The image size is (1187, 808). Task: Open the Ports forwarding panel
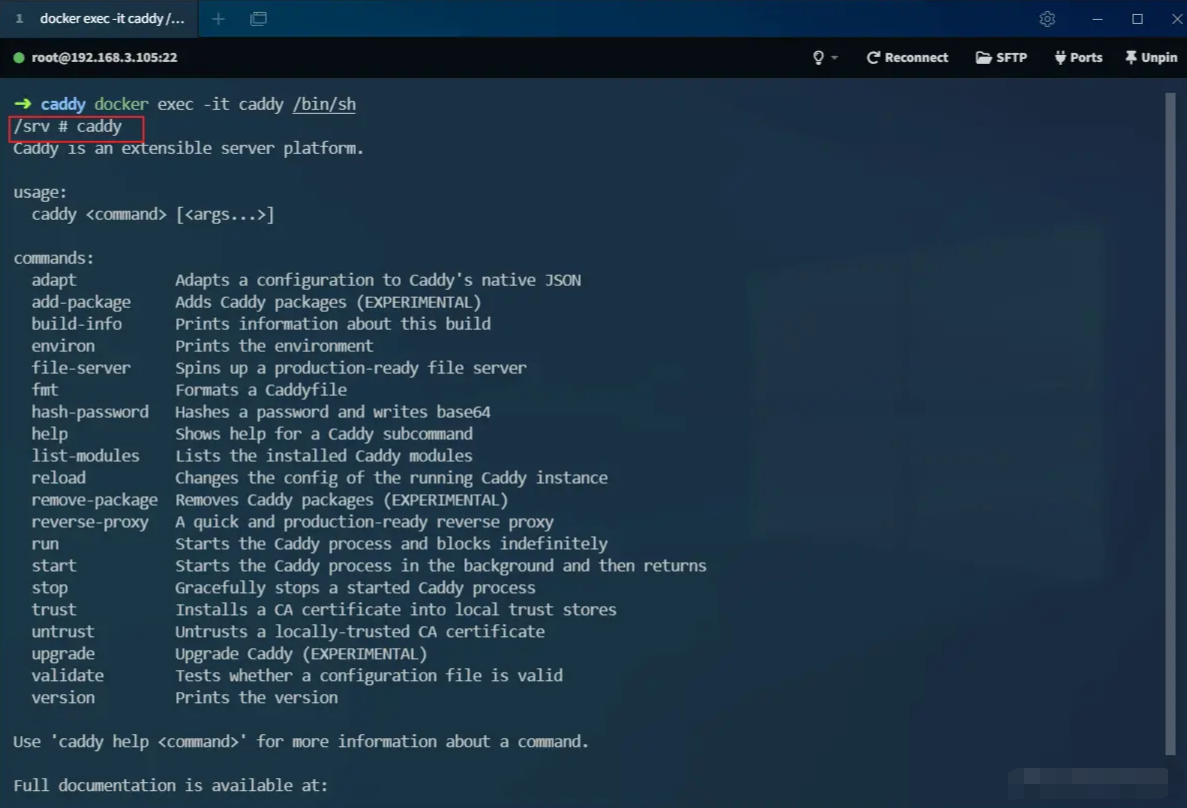(x=1078, y=57)
